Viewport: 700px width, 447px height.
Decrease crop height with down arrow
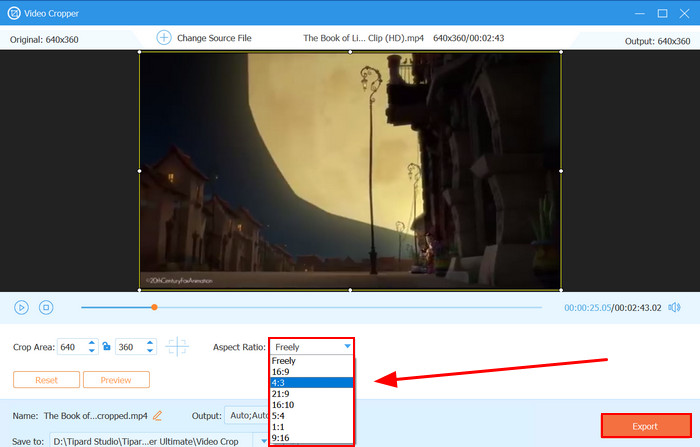(150, 351)
